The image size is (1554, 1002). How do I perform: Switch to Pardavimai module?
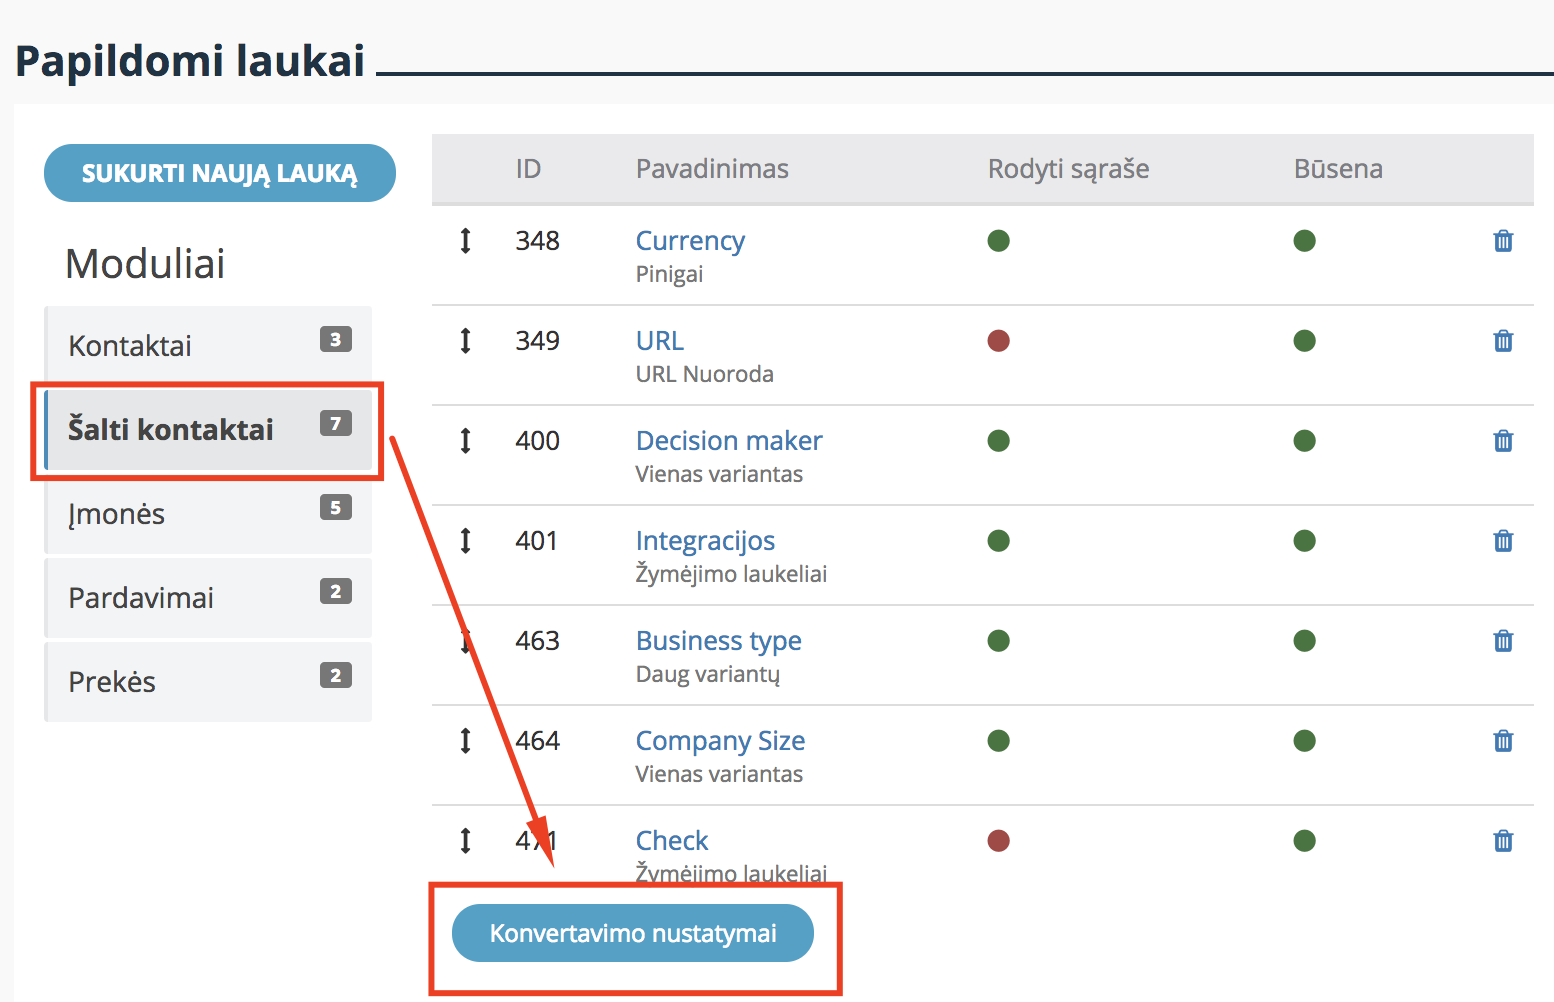click(208, 598)
